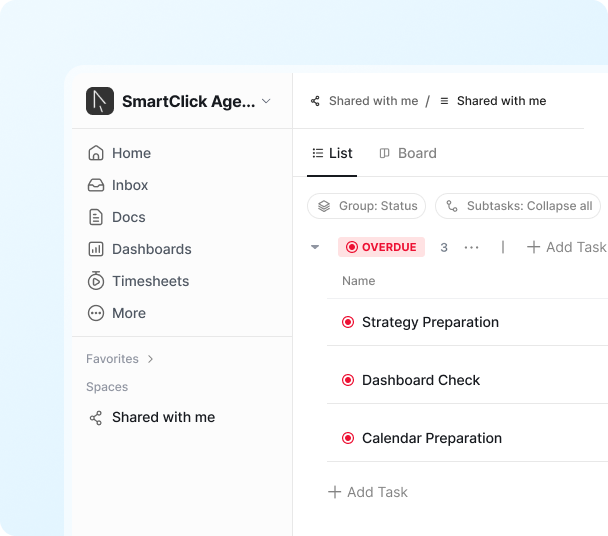The height and width of the screenshot is (536, 608).
Task: Click the Docs page icon
Action: (96, 217)
